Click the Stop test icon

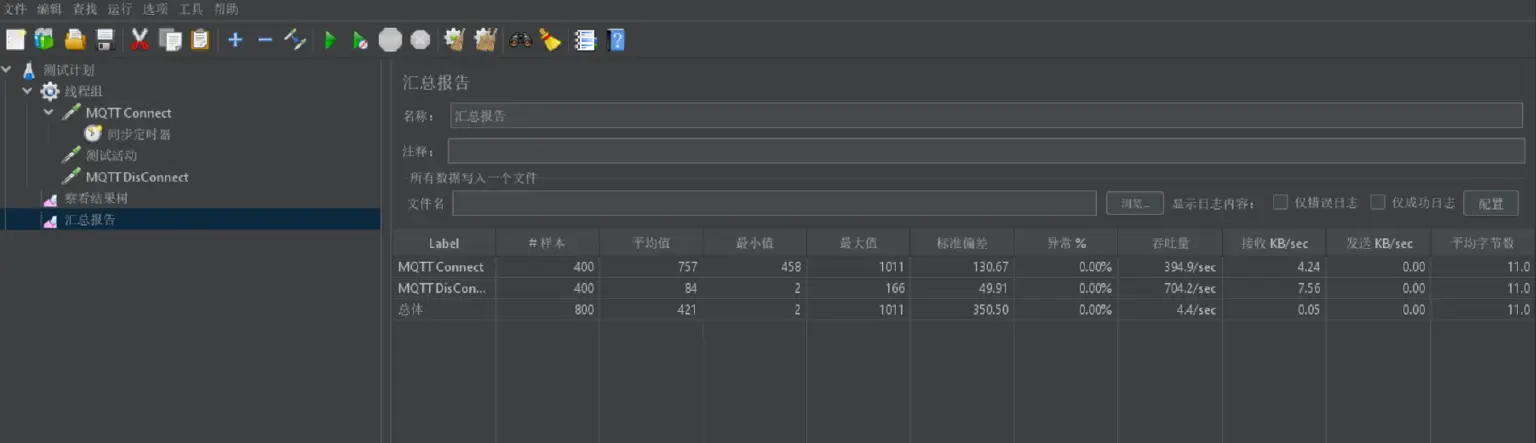point(390,40)
